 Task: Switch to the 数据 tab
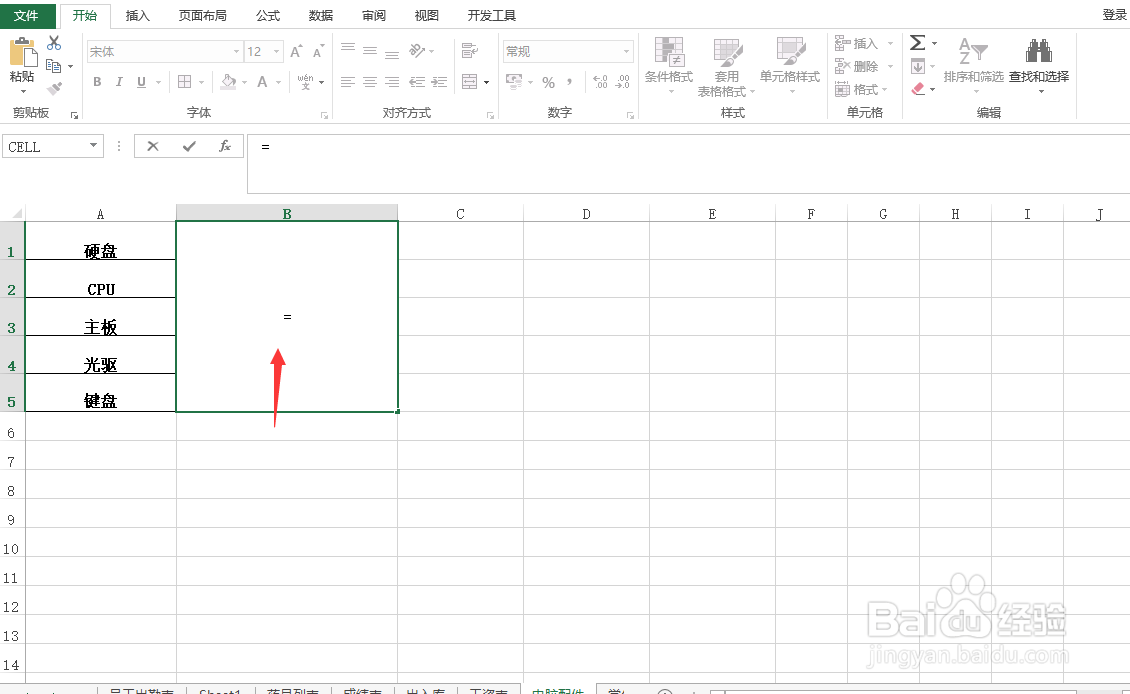[321, 15]
